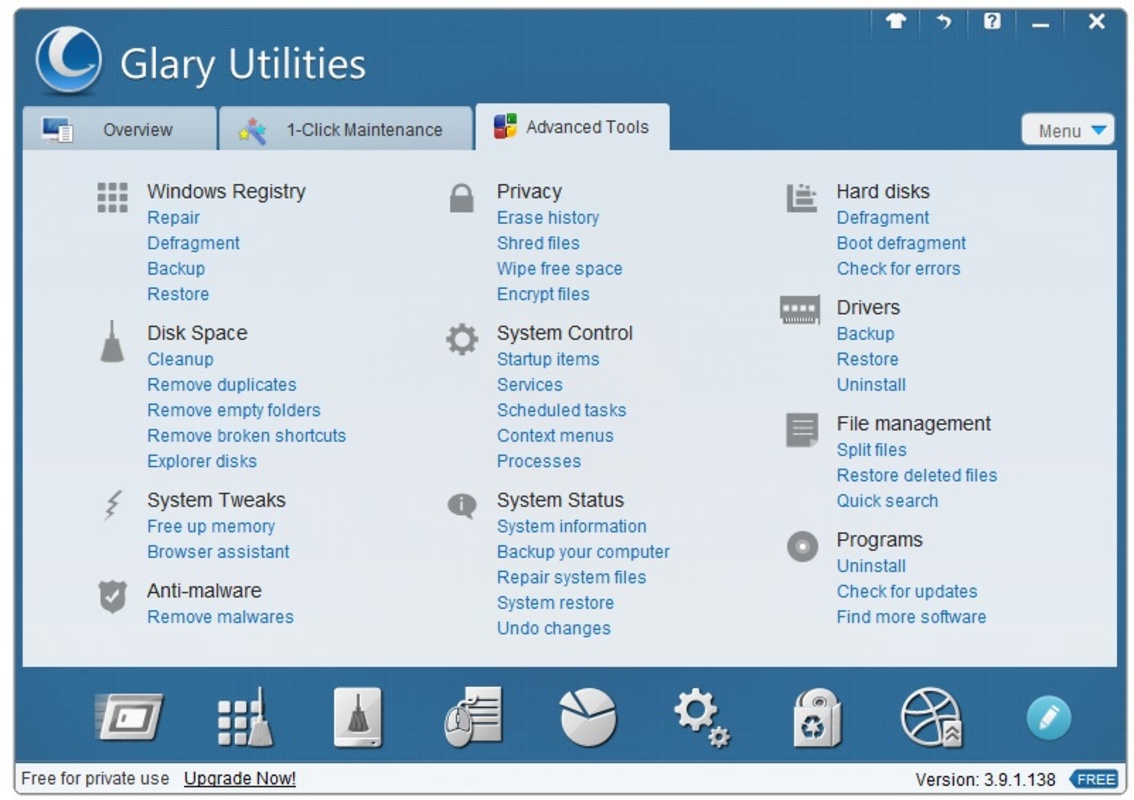Click the Upgrade Now! link

[x=240, y=778]
